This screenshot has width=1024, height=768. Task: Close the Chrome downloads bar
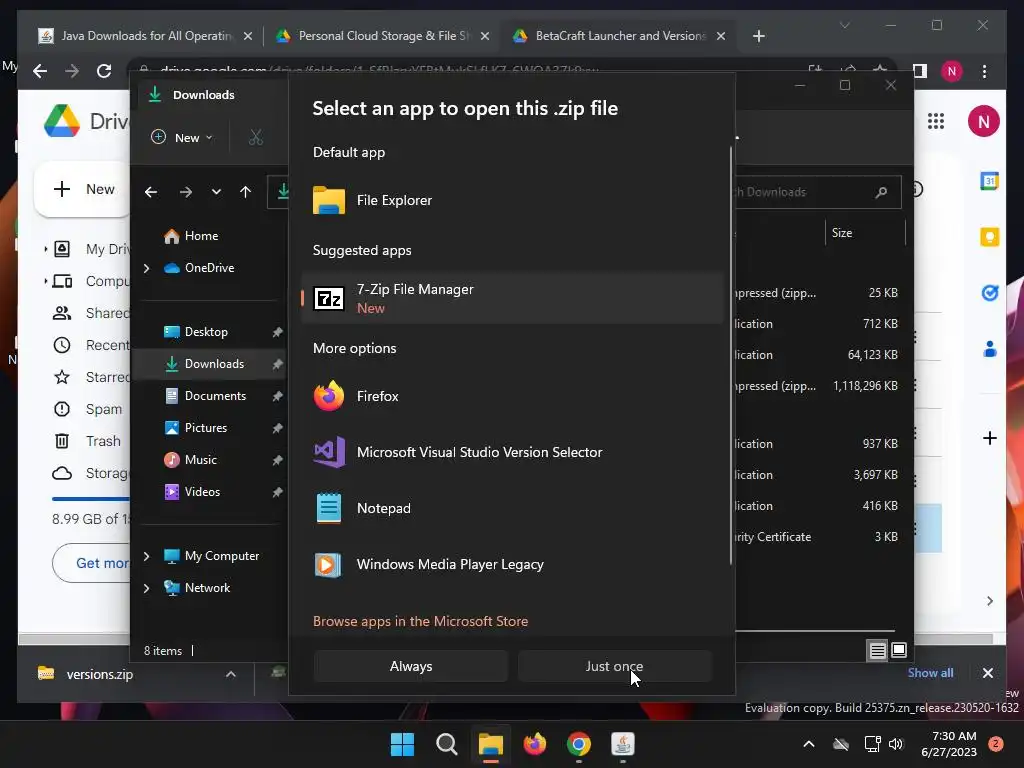[987, 673]
